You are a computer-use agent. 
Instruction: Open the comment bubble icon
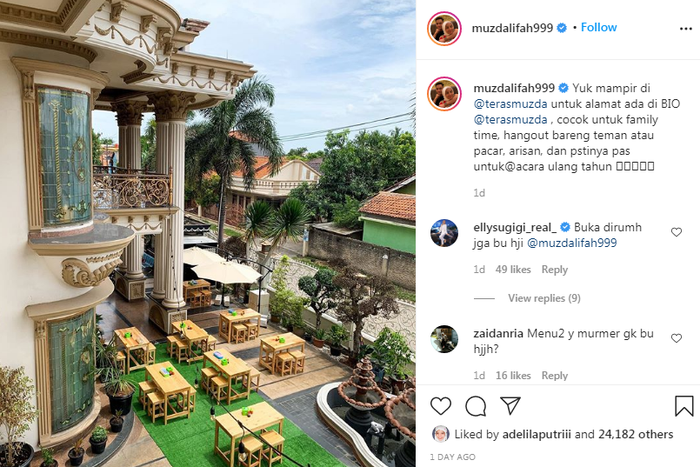coord(475,406)
